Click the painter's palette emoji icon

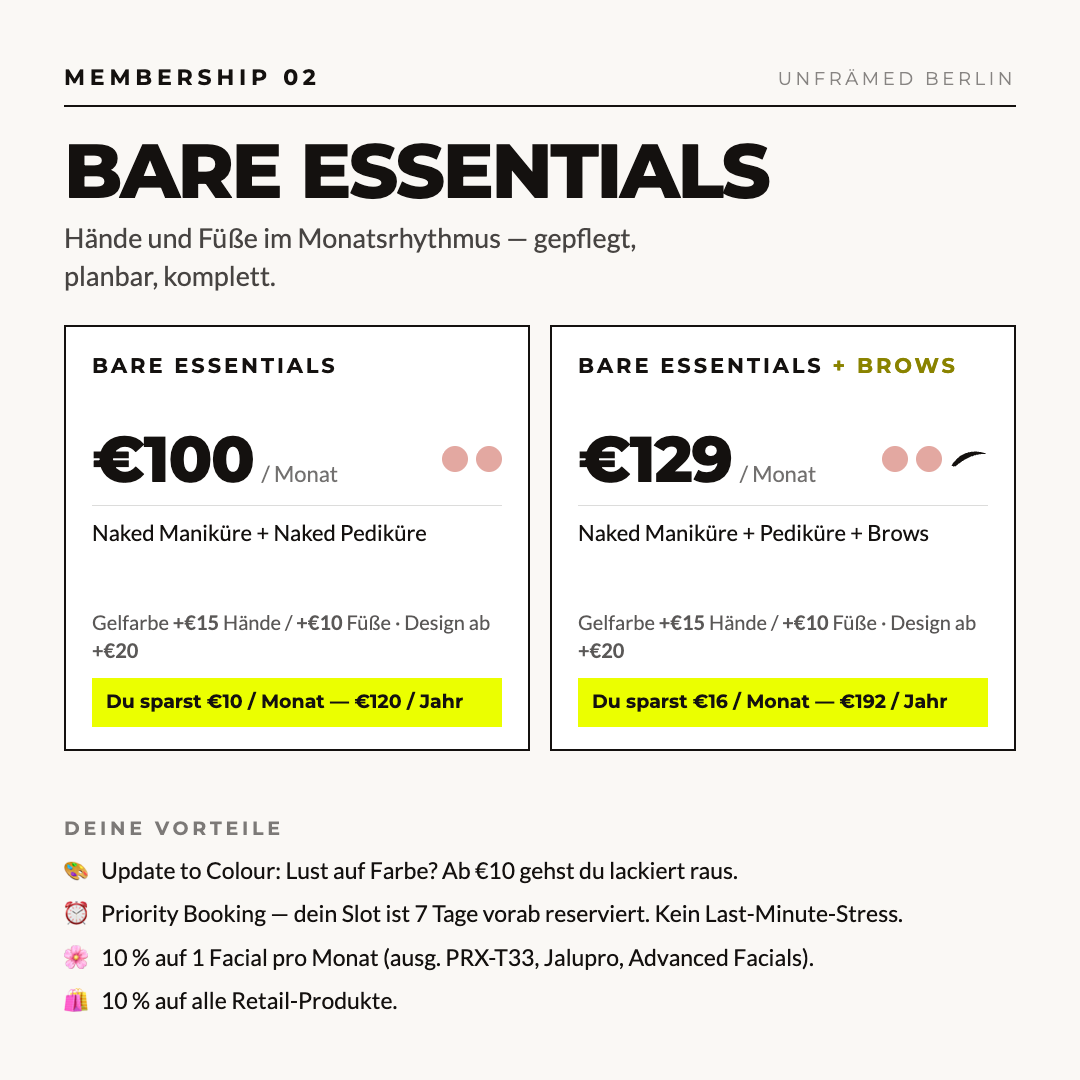(x=76, y=871)
